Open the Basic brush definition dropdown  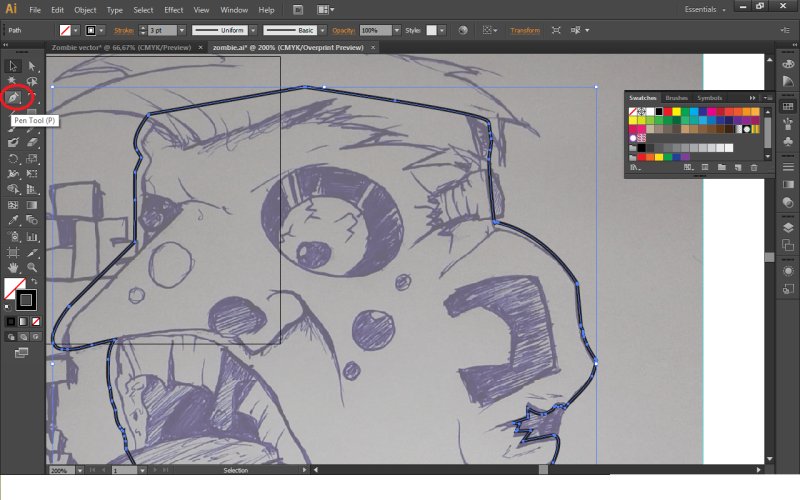(x=322, y=31)
